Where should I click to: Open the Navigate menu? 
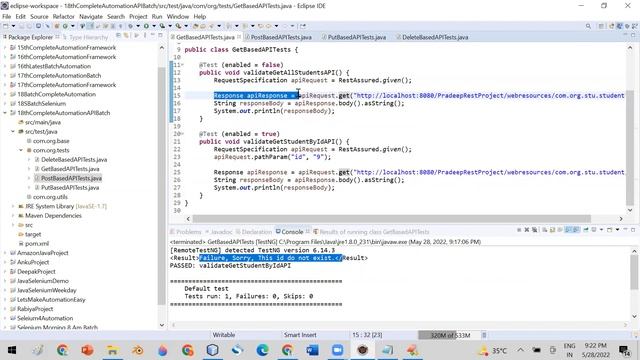coord(91,16)
